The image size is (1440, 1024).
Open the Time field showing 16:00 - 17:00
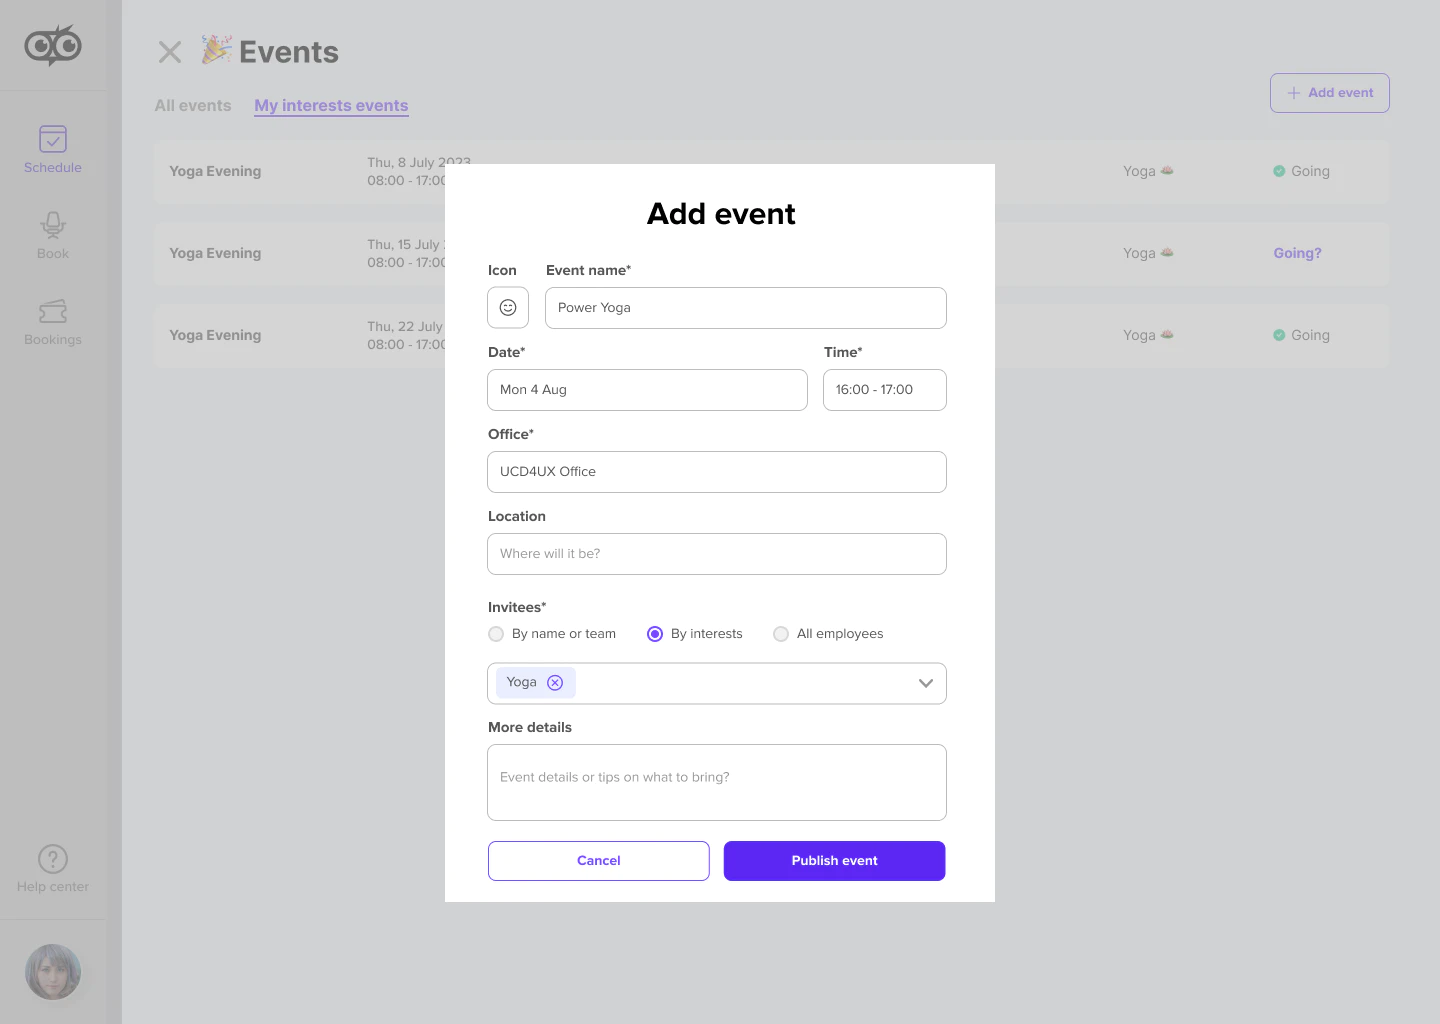(x=885, y=390)
